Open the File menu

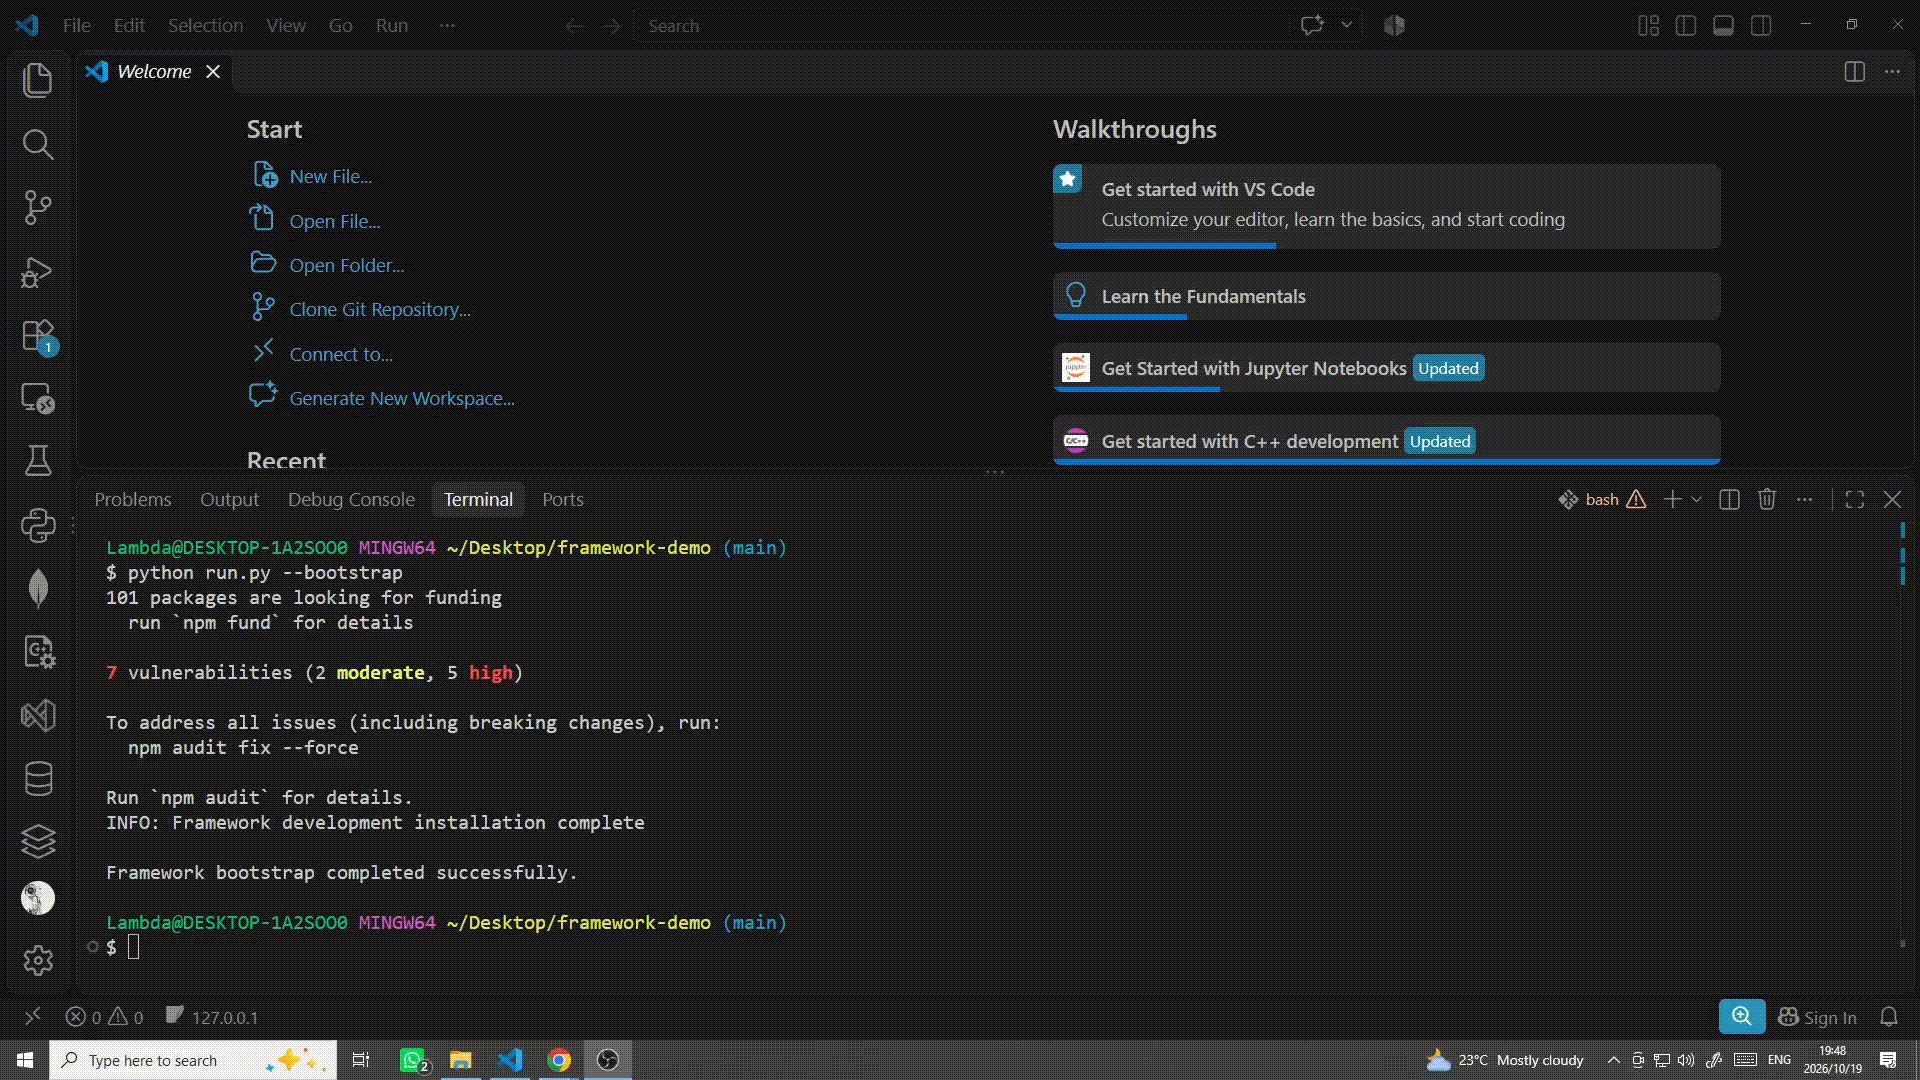77,26
